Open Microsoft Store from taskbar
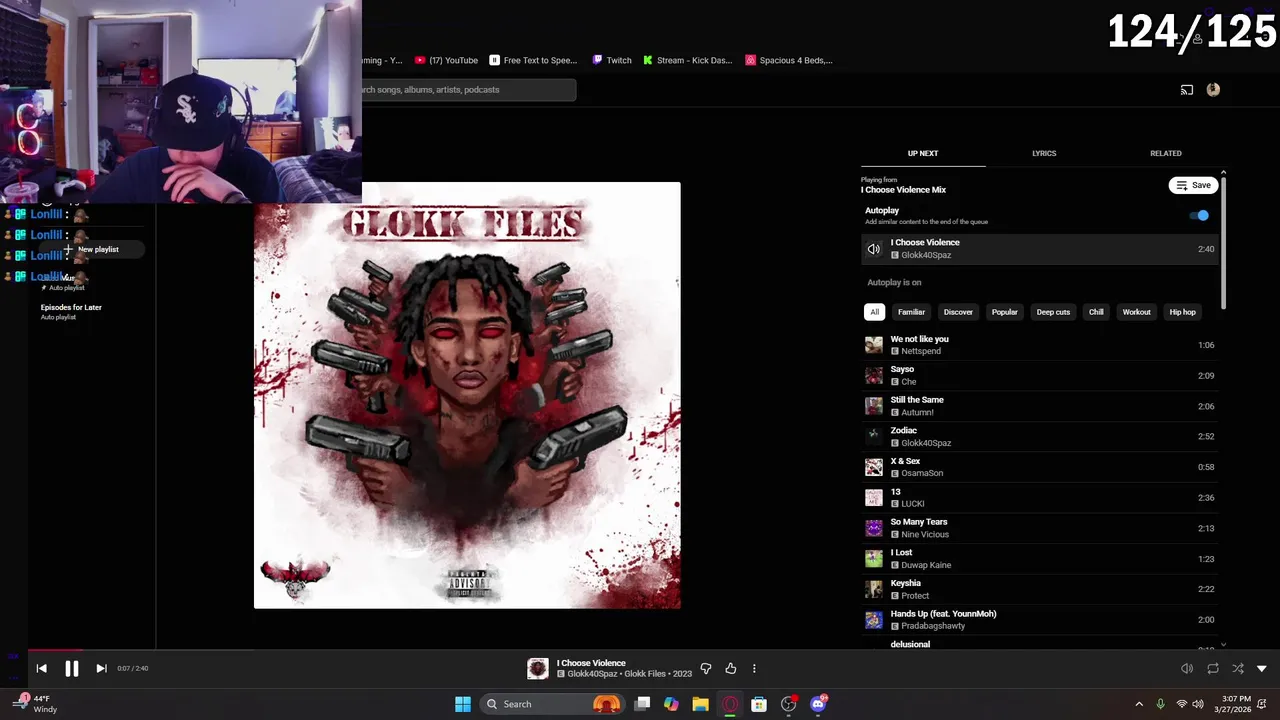This screenshot has height=720, width=1280. click(x=759, y=704)
